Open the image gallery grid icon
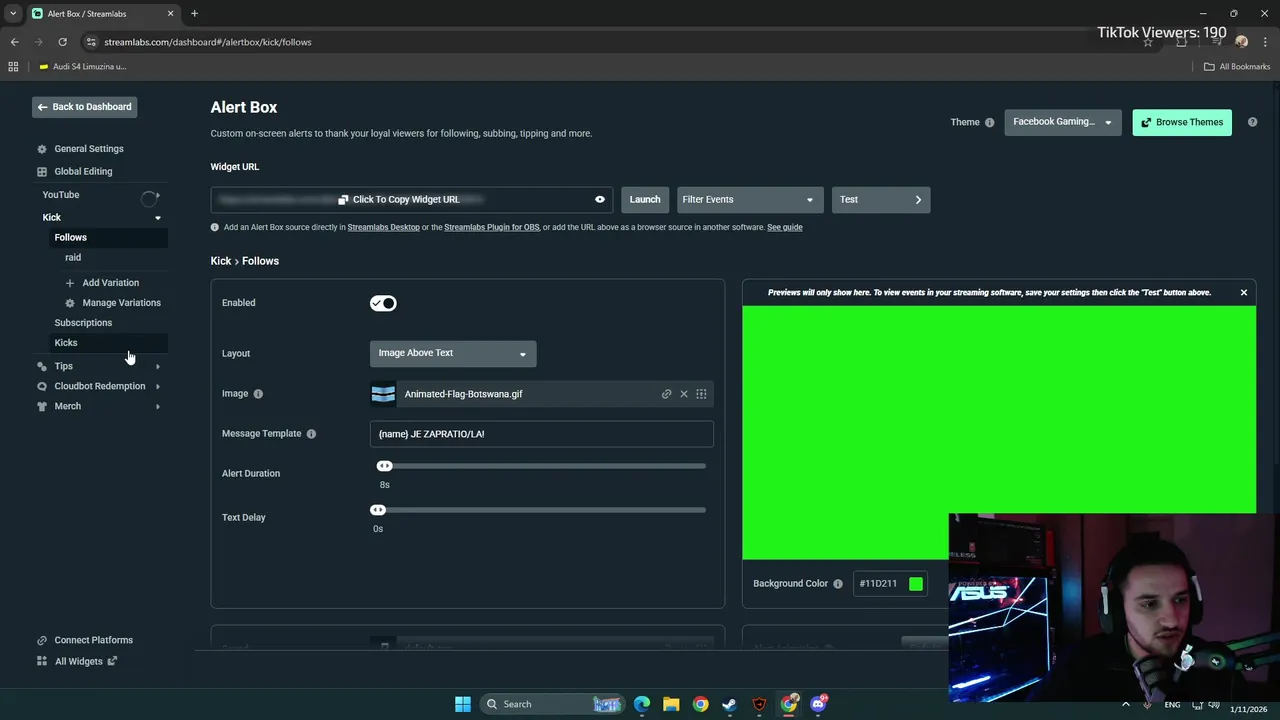 pos(701,394)
